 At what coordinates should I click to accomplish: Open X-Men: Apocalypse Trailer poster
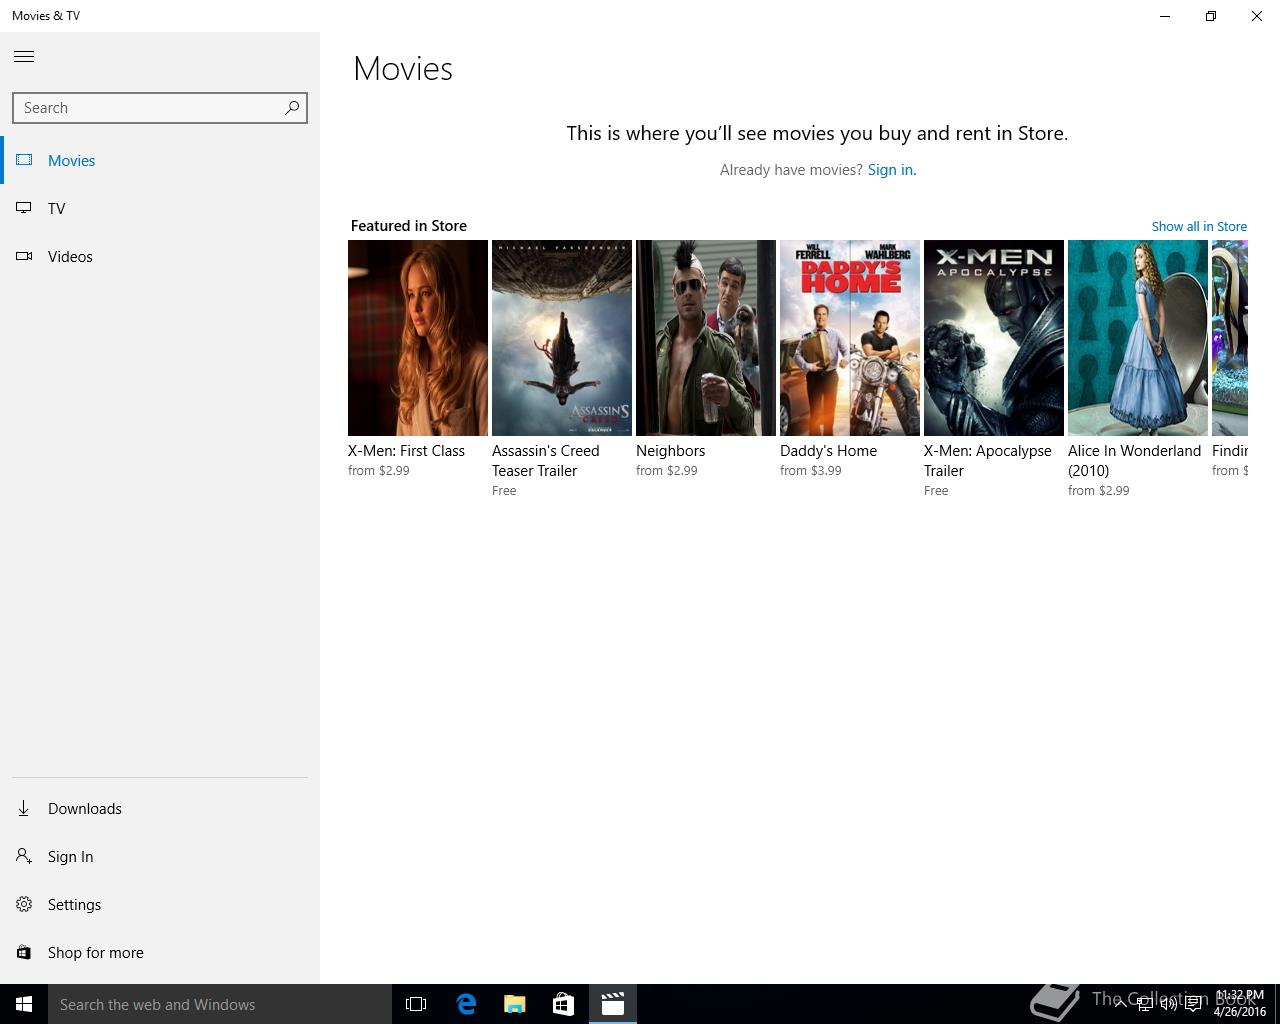pyautogui.click(x=994, y=338)
